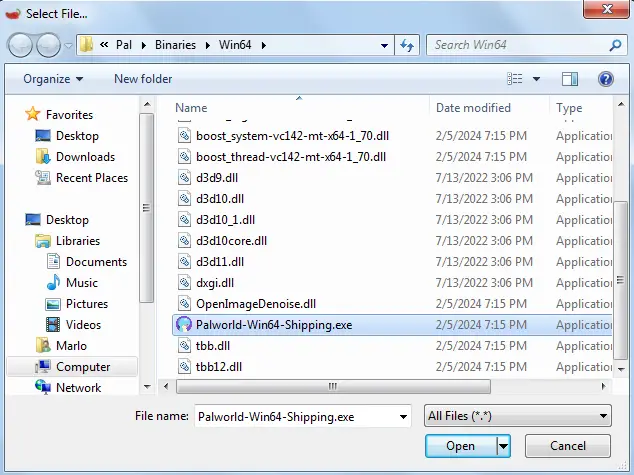Show hidden path chevrons before Pal
634x475 pixels.
[x=104, y=44]
